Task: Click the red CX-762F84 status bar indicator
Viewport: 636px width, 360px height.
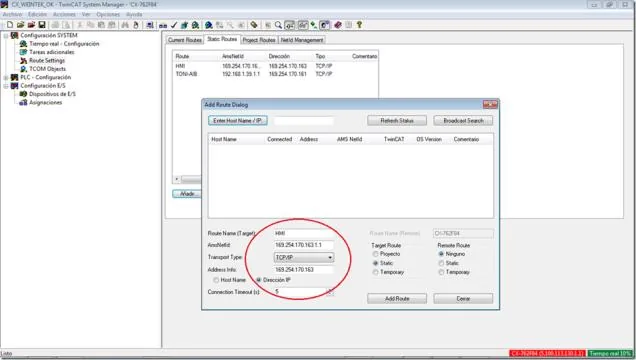Action: [x=547, y=354]
